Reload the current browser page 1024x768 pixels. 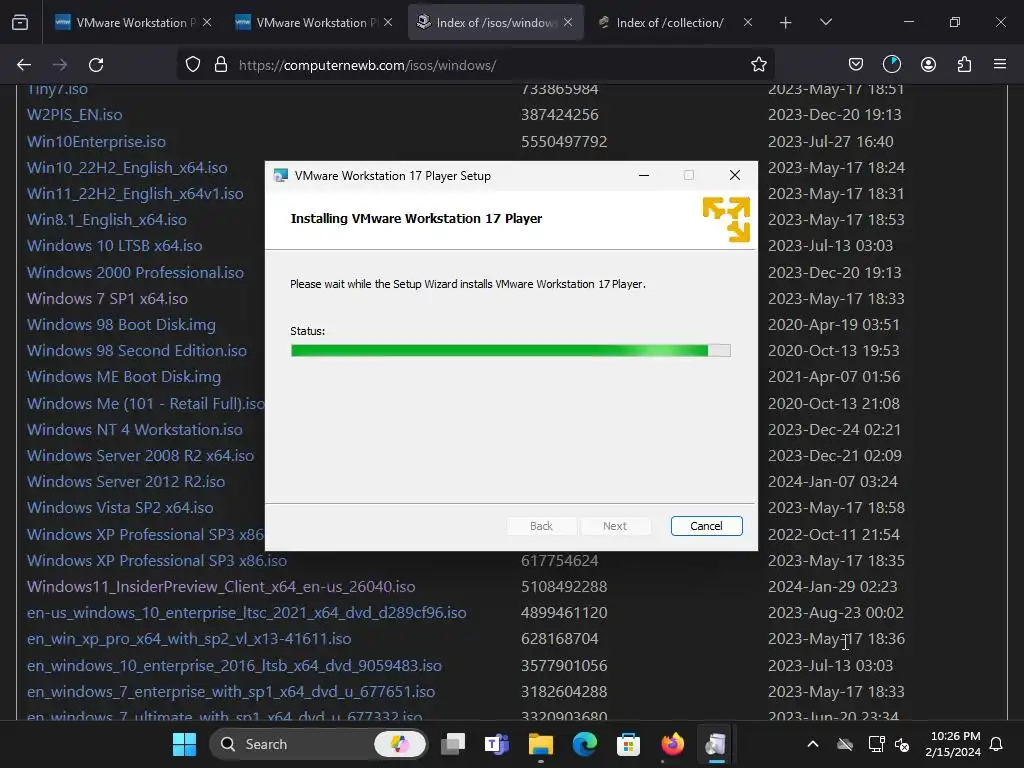click(96, 65)
